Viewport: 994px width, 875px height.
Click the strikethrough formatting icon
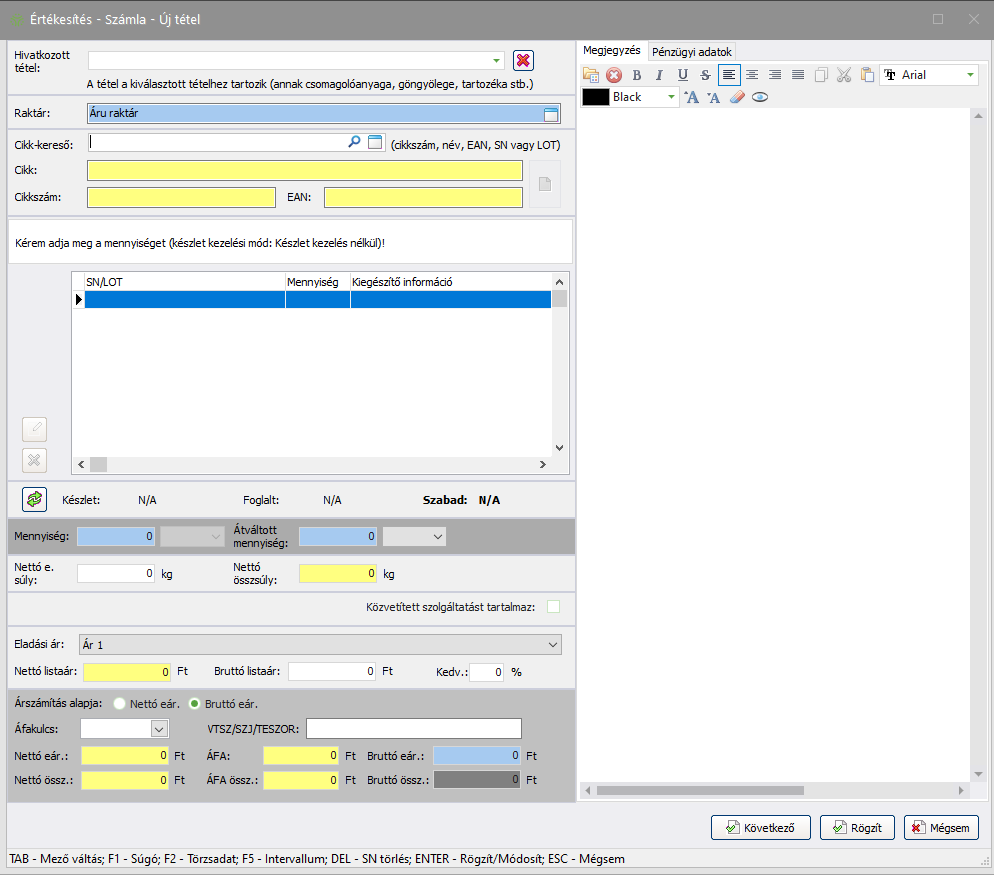tap(705, 75)
